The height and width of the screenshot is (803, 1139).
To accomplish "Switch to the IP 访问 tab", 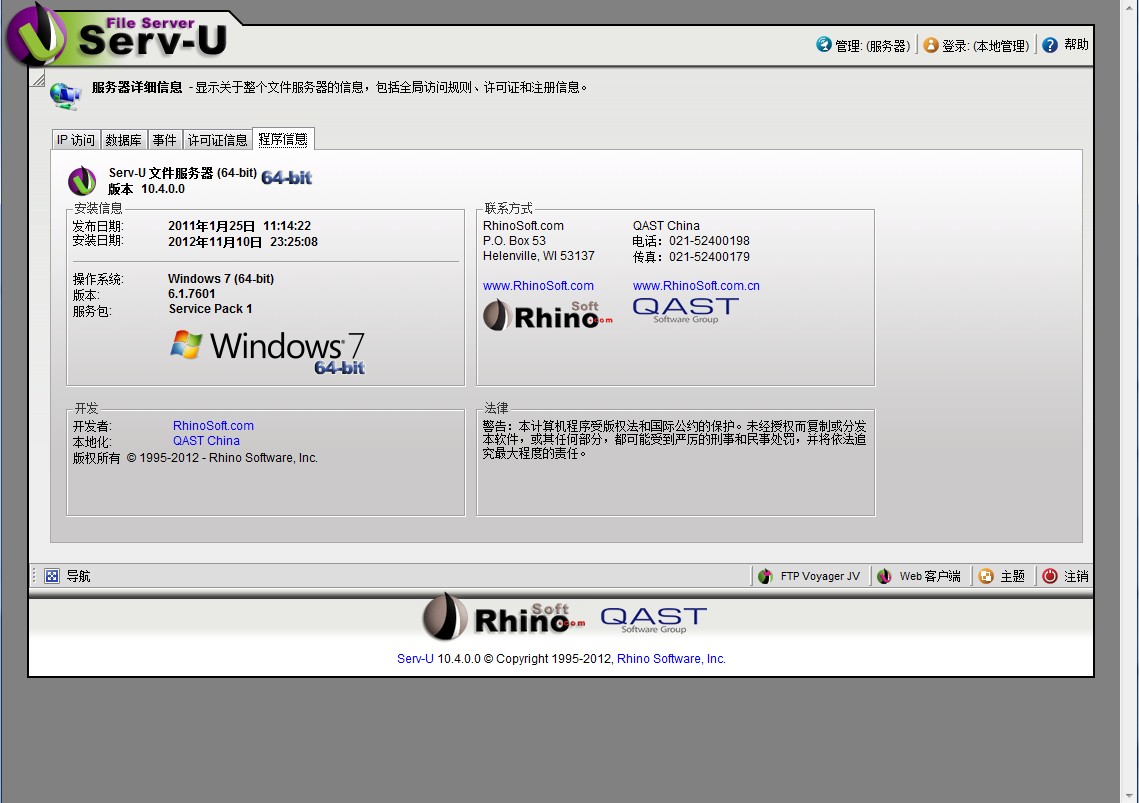I will point(76,140).
